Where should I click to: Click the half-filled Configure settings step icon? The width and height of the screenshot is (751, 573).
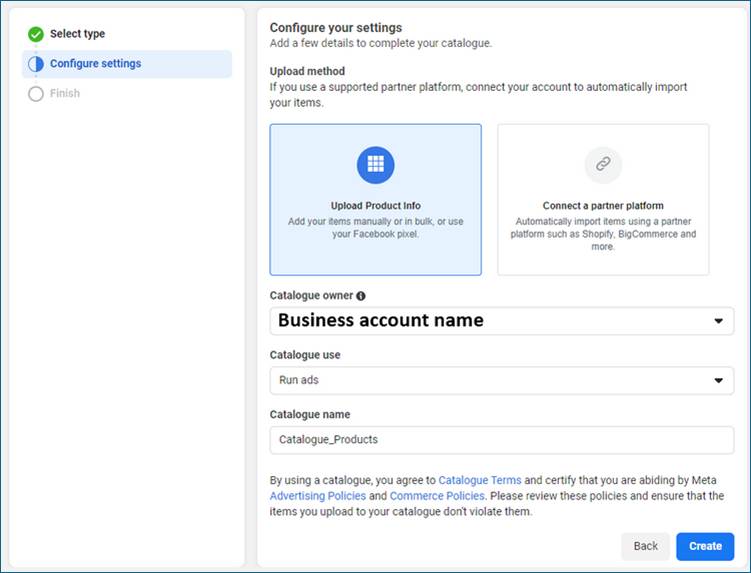36,64
